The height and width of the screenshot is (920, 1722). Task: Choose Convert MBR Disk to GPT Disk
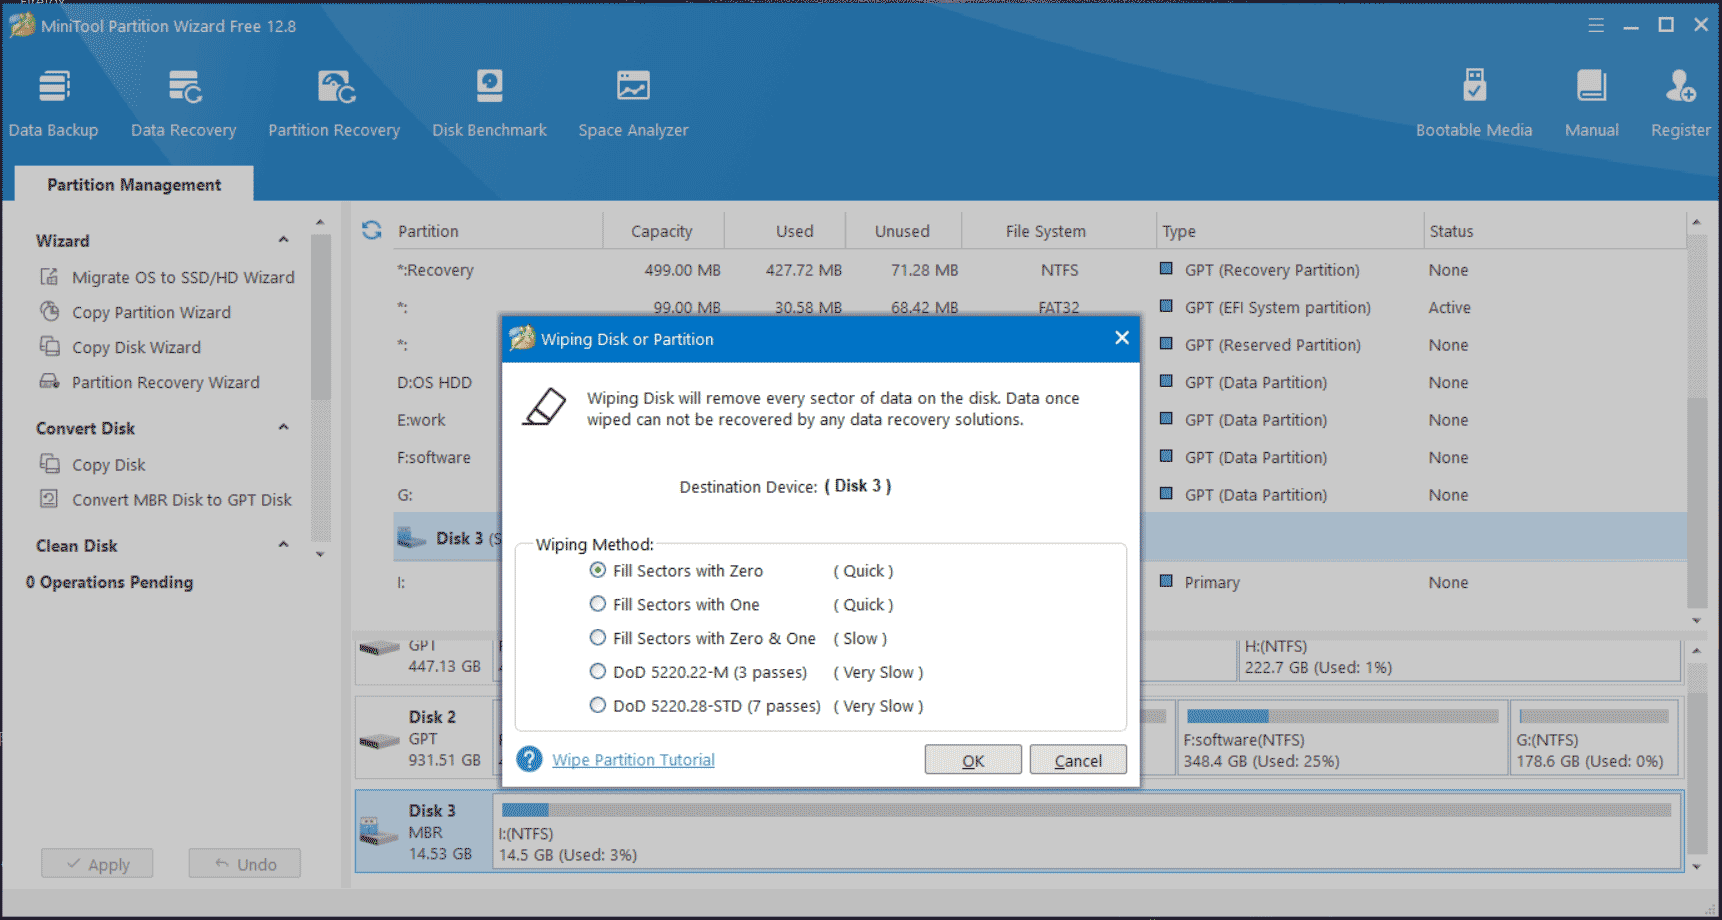[x=166, y=499]
